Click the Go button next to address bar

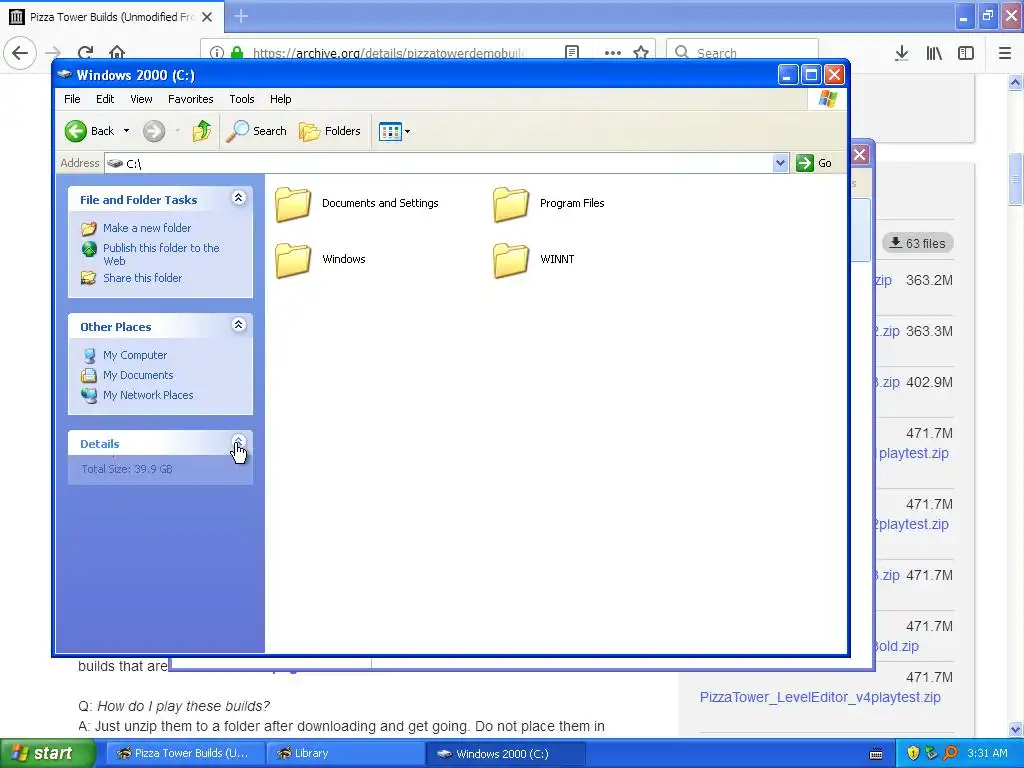click(x=814, y=163)
